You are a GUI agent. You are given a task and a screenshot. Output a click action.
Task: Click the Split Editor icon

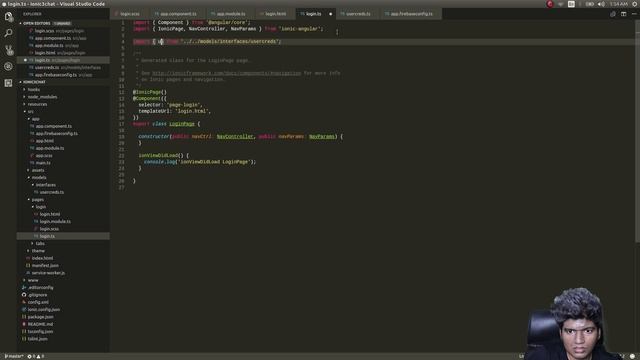pos(623,14)
